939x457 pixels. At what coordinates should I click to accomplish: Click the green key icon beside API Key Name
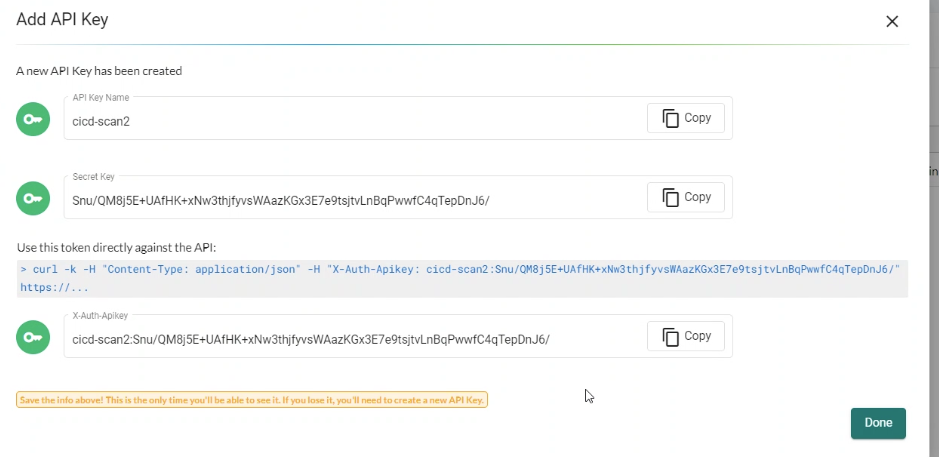coord(33,119)
